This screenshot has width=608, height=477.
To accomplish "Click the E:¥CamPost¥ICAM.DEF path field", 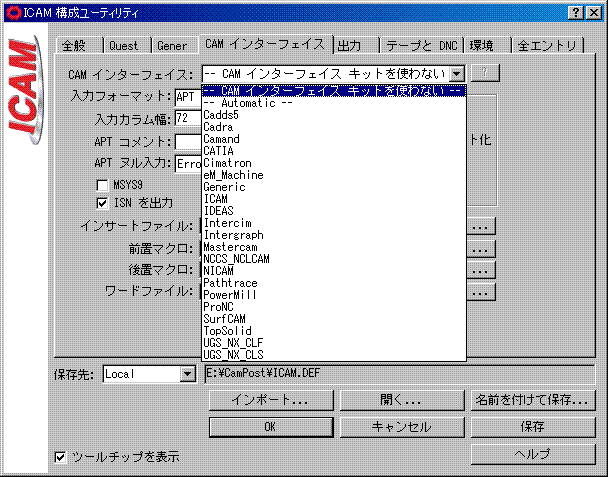I will click(400, 374).
